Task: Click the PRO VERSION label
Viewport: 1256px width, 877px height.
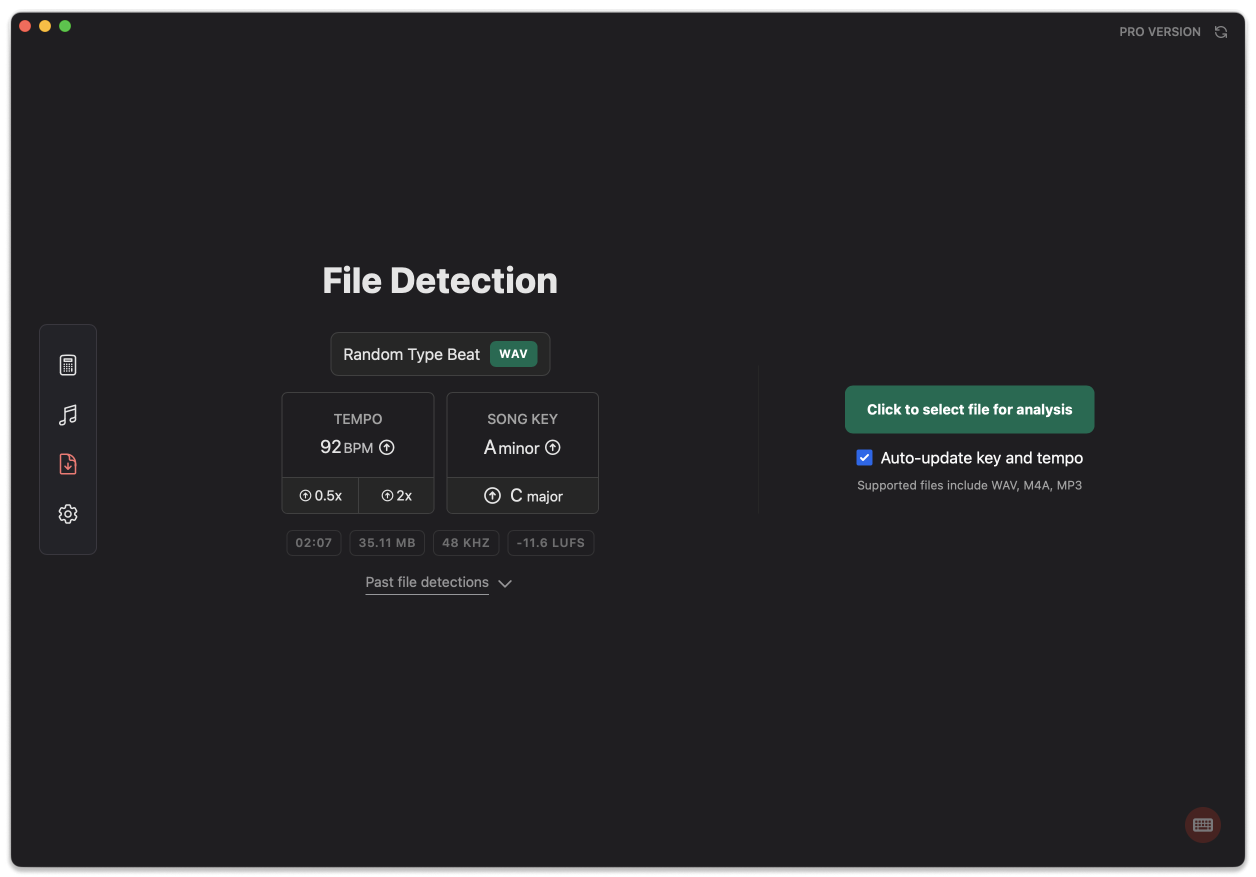Action: [1159, 32]
